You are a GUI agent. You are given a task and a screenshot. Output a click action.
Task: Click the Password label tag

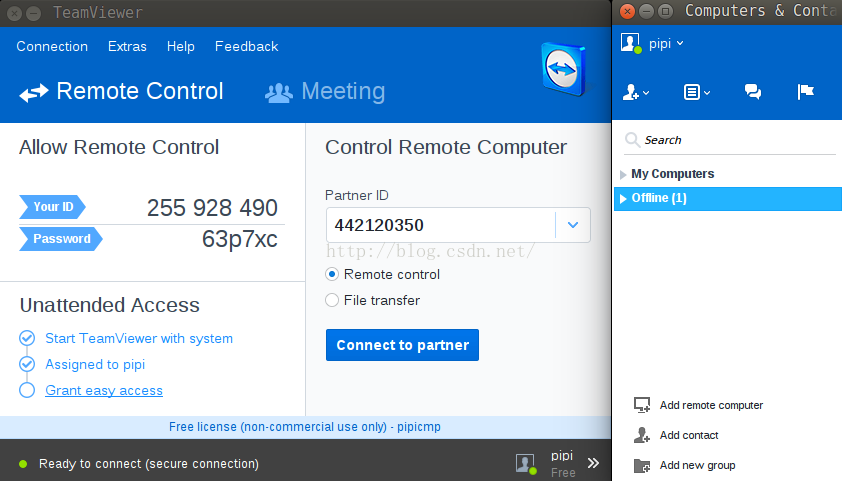tap(61, 239)
